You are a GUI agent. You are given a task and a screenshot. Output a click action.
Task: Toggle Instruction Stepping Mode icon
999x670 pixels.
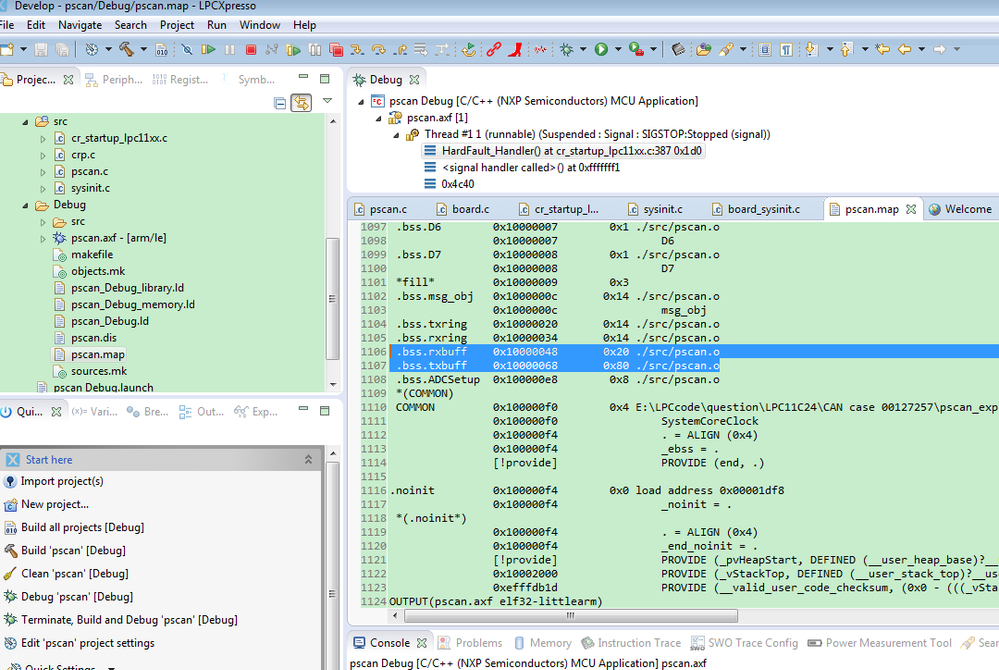(x=442, y=49)
